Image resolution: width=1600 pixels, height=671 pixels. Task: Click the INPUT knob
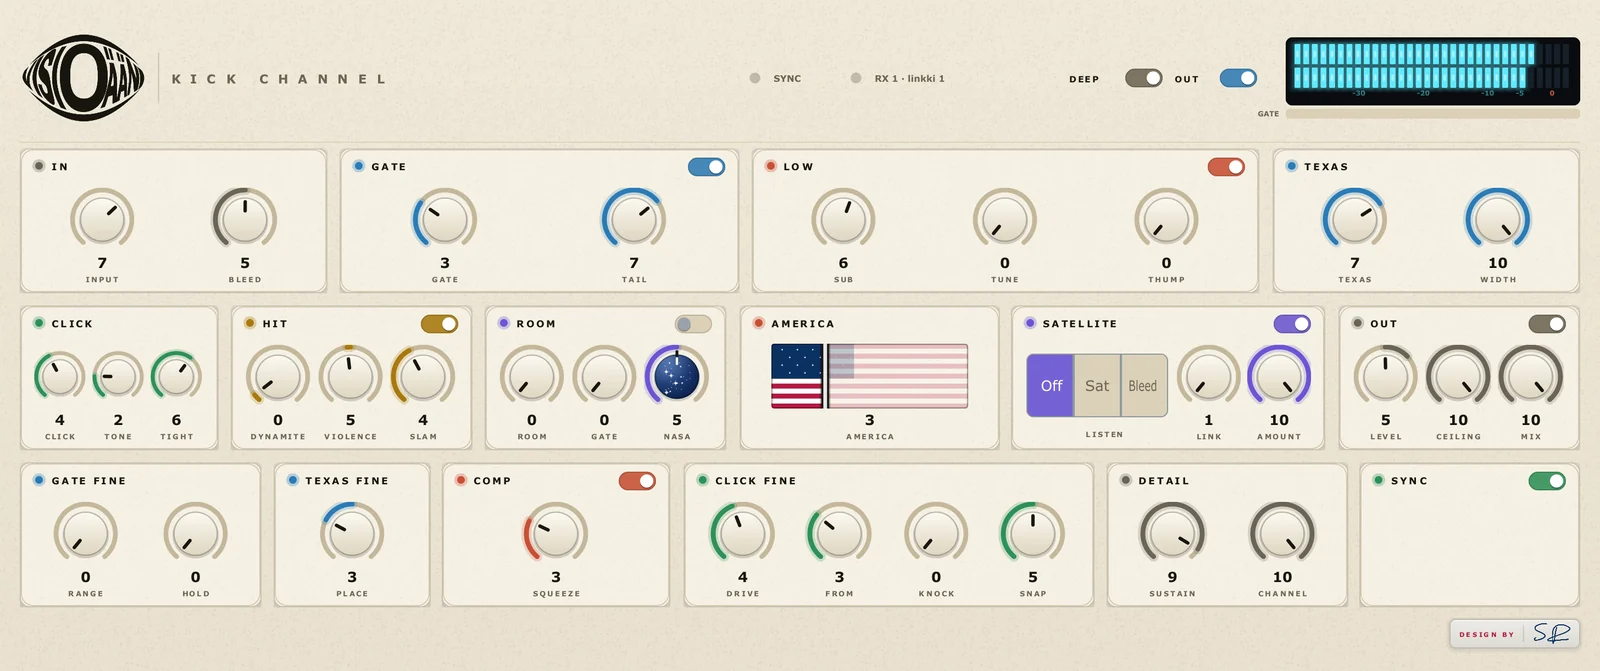(102, 220)
